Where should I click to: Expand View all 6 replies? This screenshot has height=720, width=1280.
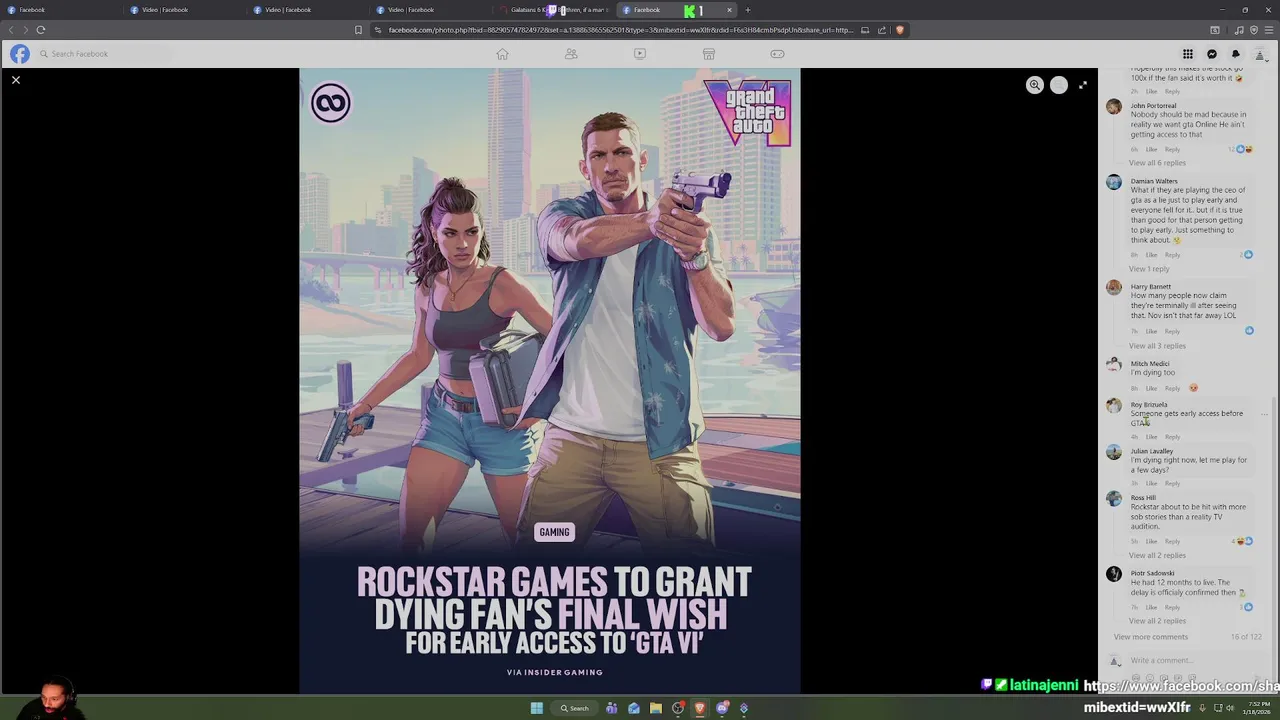(1157, 163)
